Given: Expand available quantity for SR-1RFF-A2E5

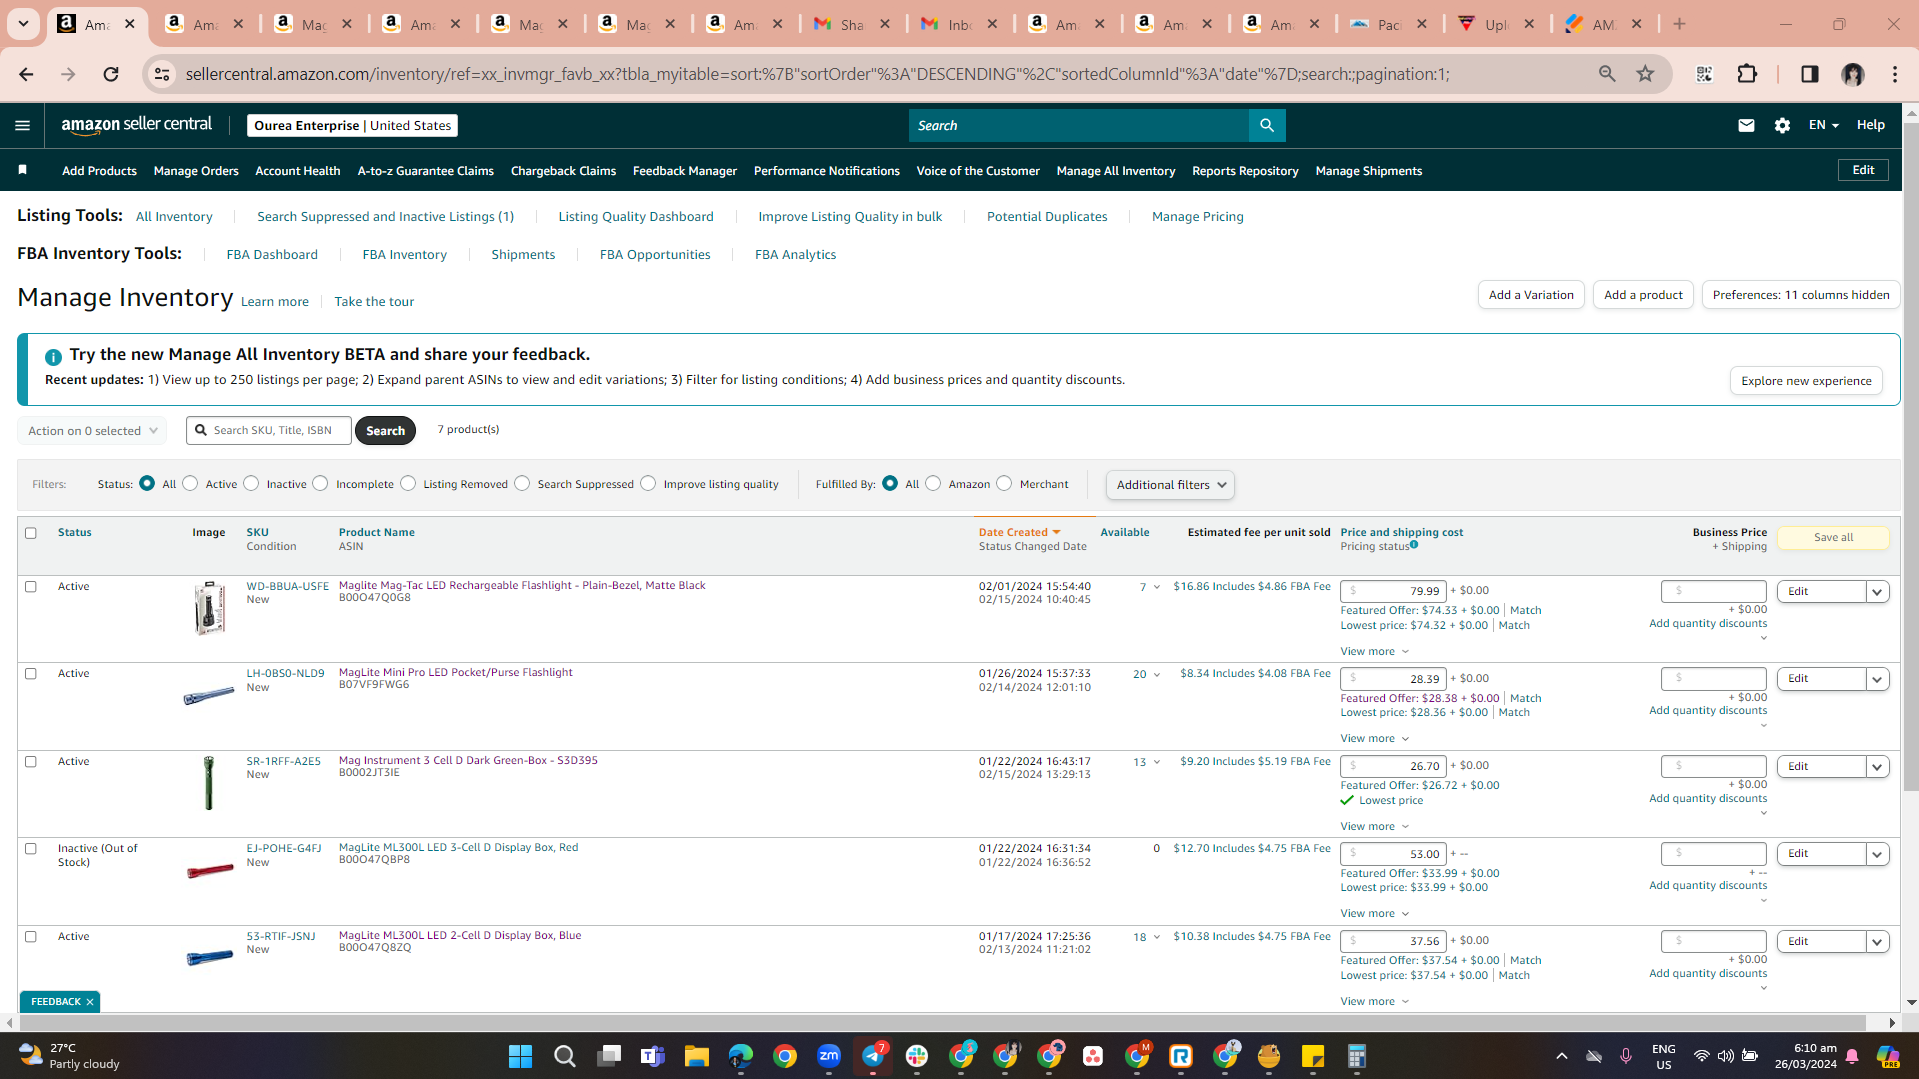Looking at the screenshot, I should pyautogui.click(x=1157, y=762).
